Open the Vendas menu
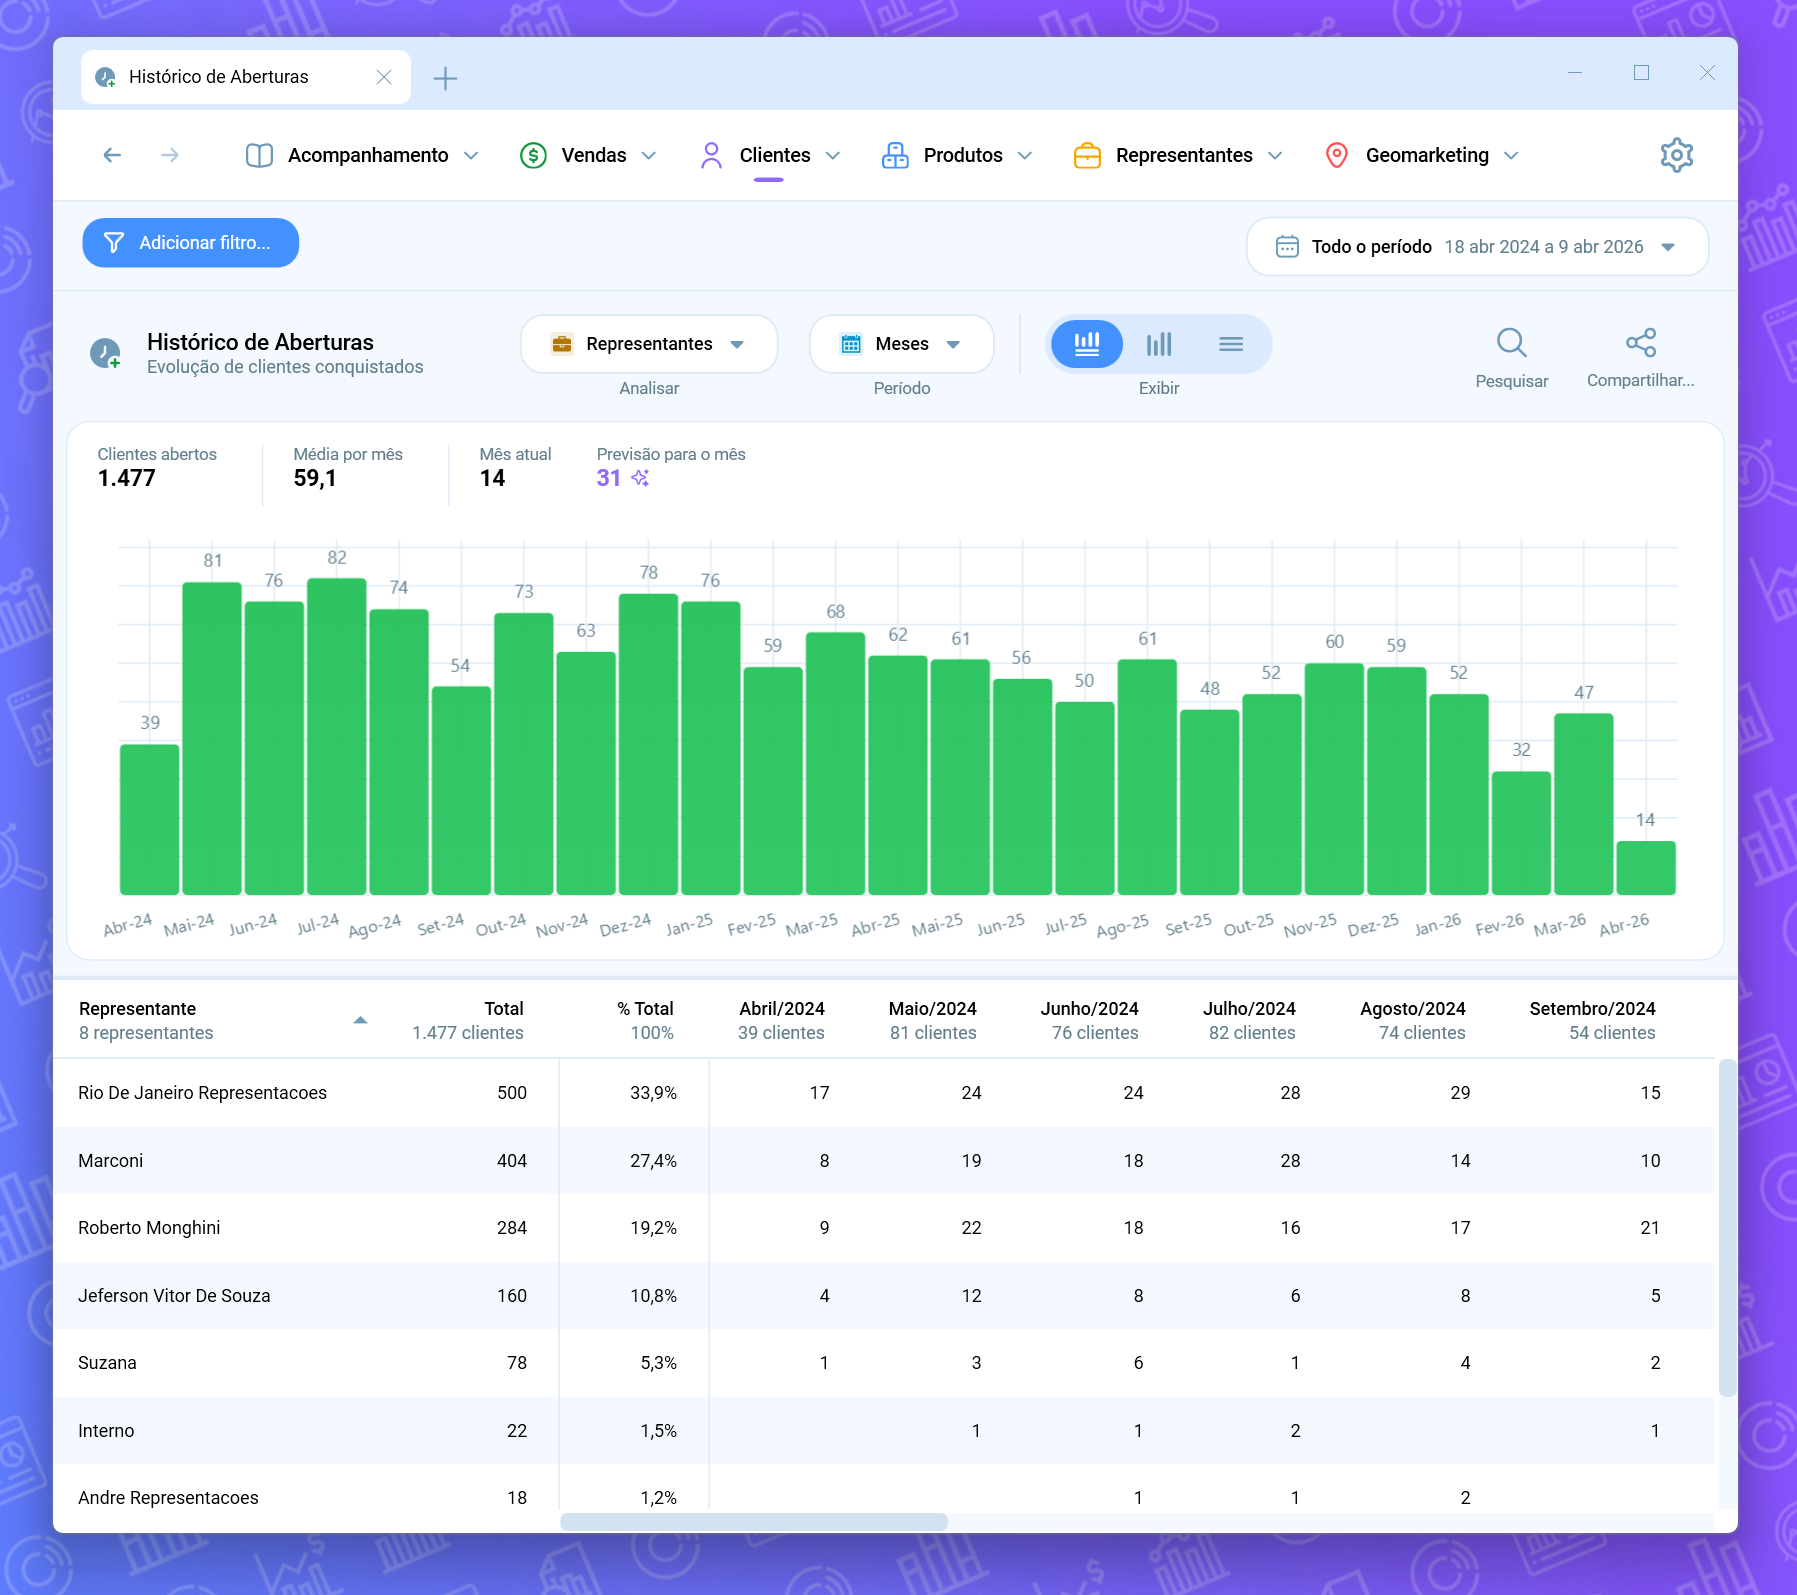The height and width of the screenshot is (1595, 1797). (588, 155)
